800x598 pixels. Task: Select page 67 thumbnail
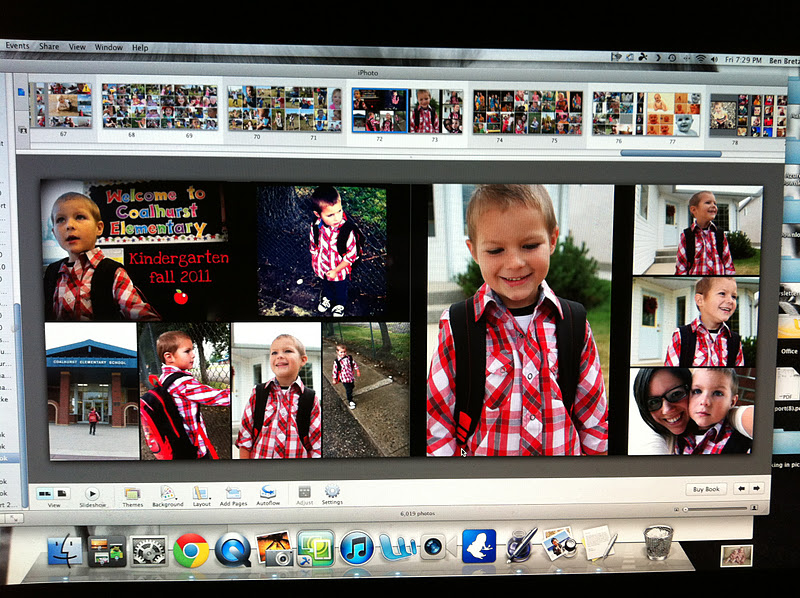[x=62, y=105]
